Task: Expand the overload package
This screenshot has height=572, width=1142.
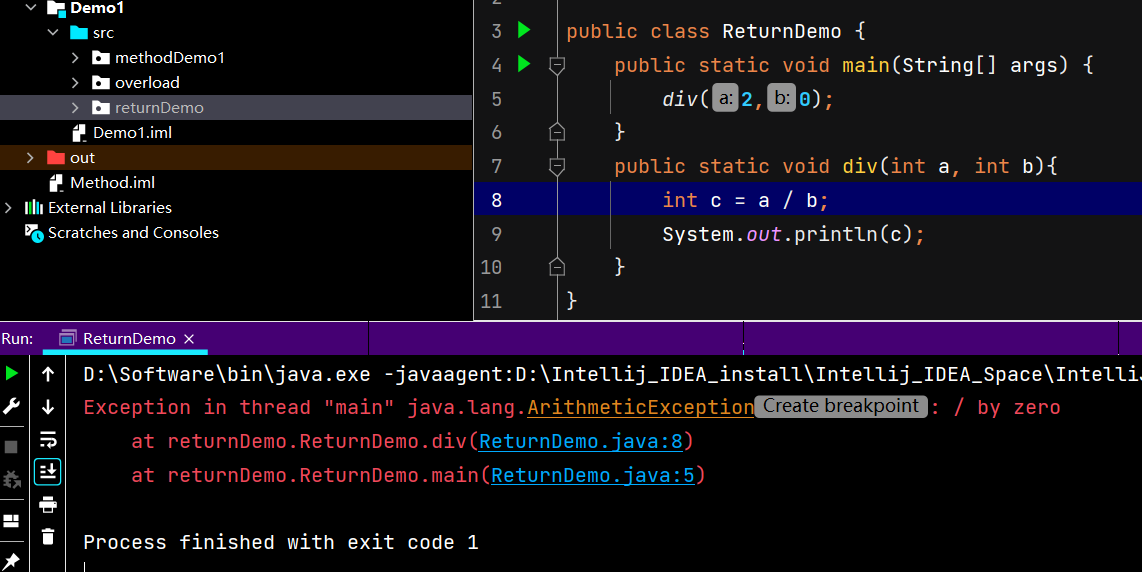Action: point(76,83)
